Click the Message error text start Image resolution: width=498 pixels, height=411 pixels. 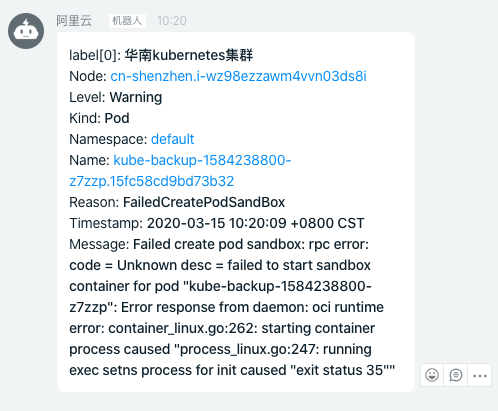[219, 244]
